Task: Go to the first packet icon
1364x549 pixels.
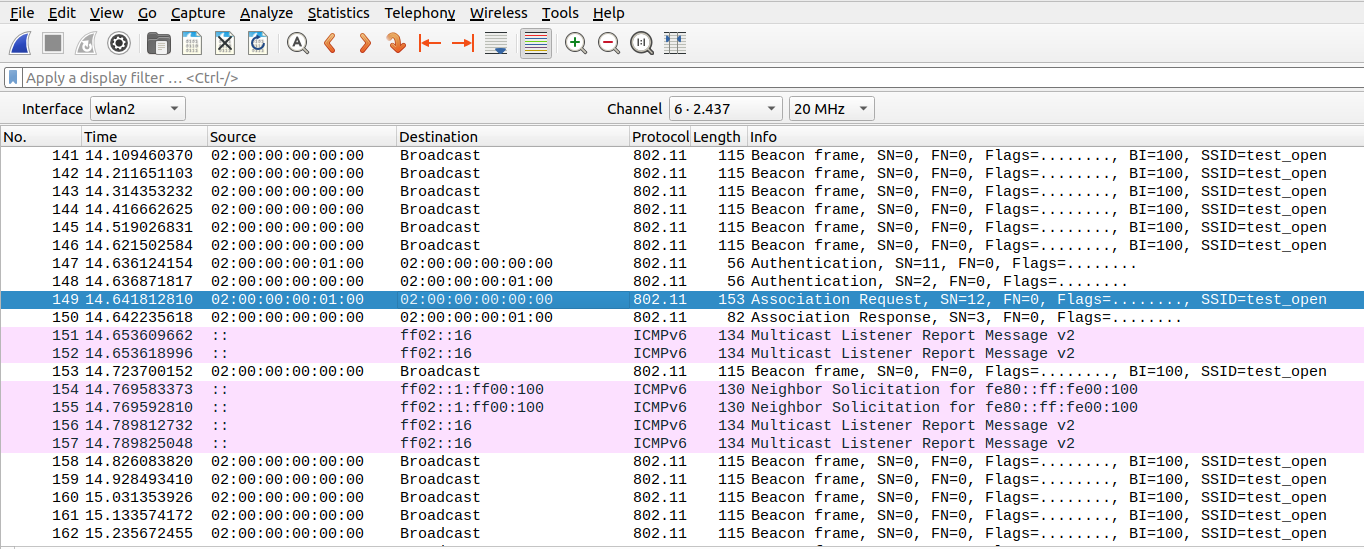Action: click(x=430, y=43)
